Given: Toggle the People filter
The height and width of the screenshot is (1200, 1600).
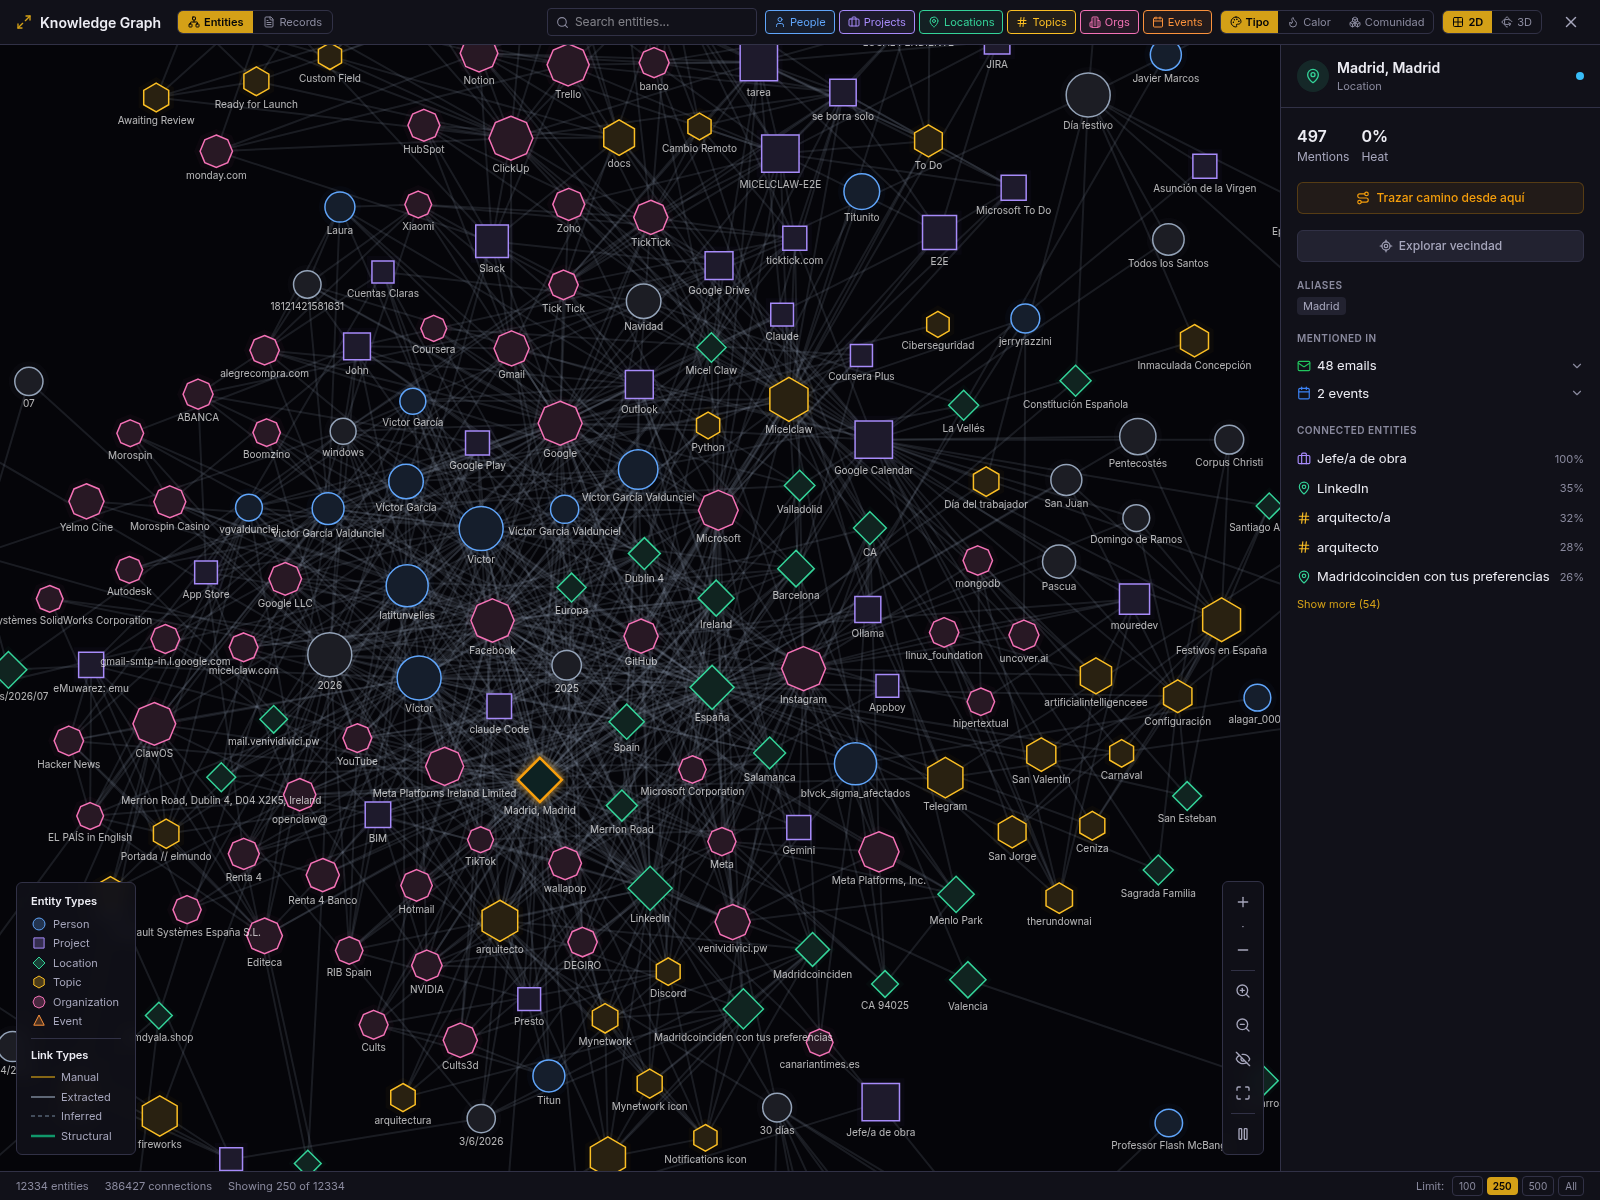Looking at the screenshot, I should coord(799,22).
